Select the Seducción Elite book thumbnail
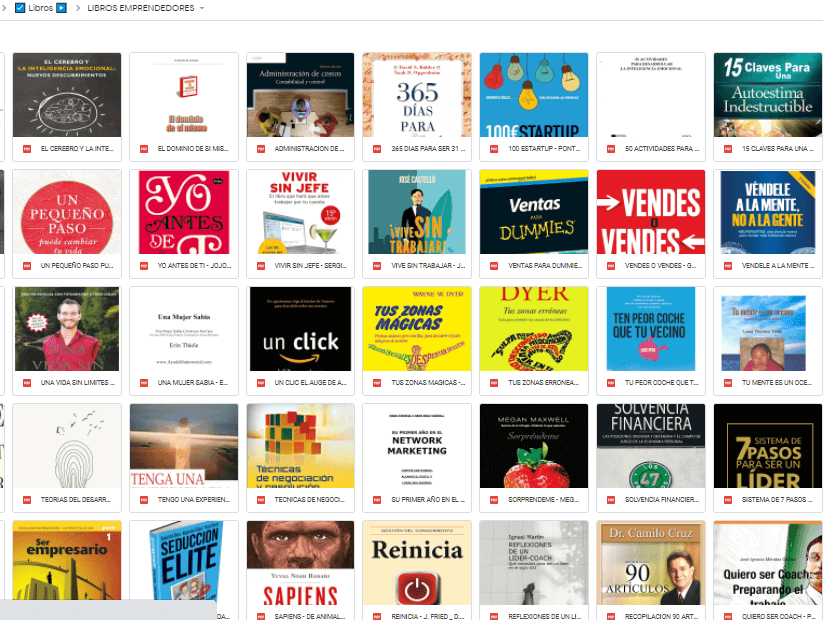 184,560
